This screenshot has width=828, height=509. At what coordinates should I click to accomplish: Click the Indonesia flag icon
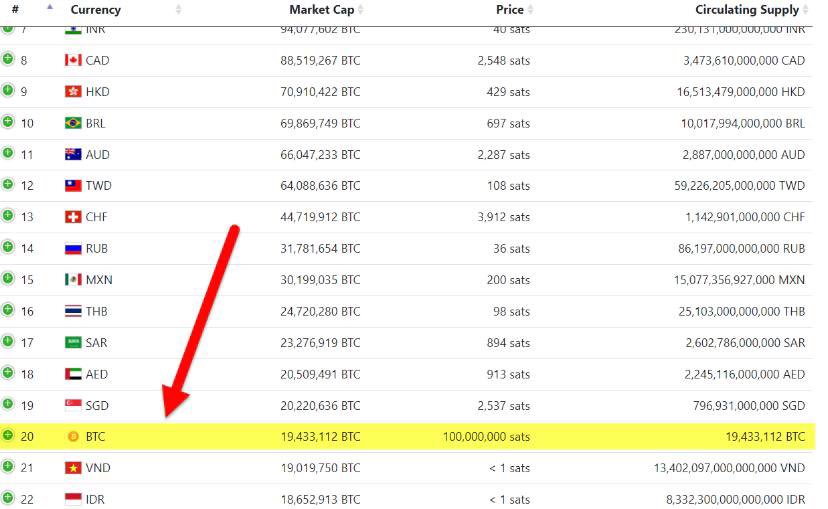pos(73,499)
